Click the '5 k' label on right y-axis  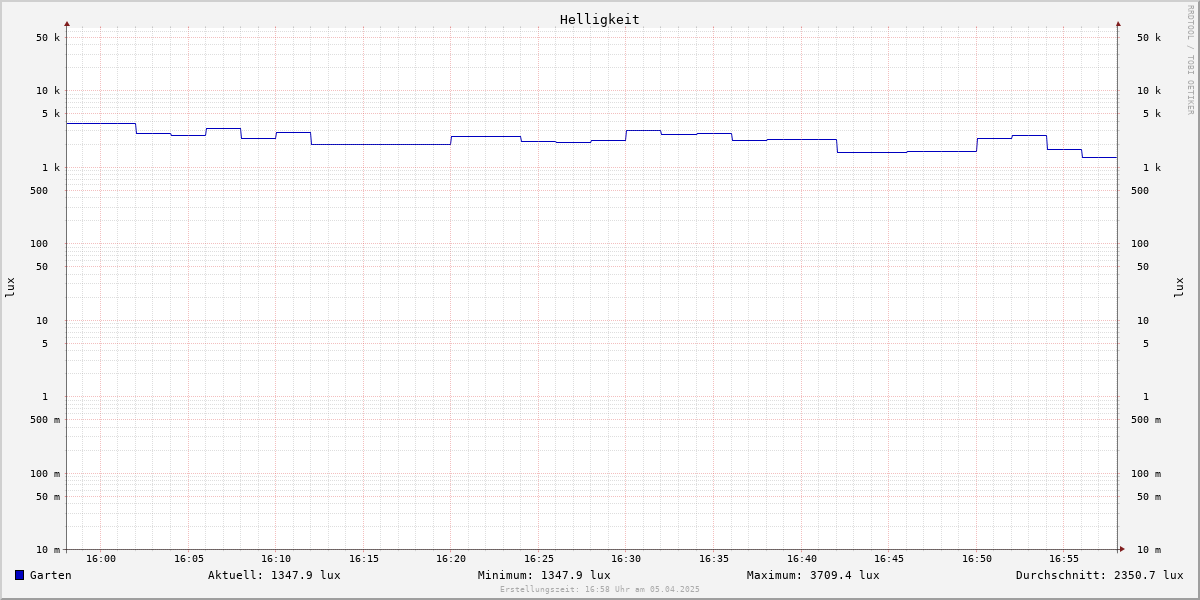(x=1152, y=114)
